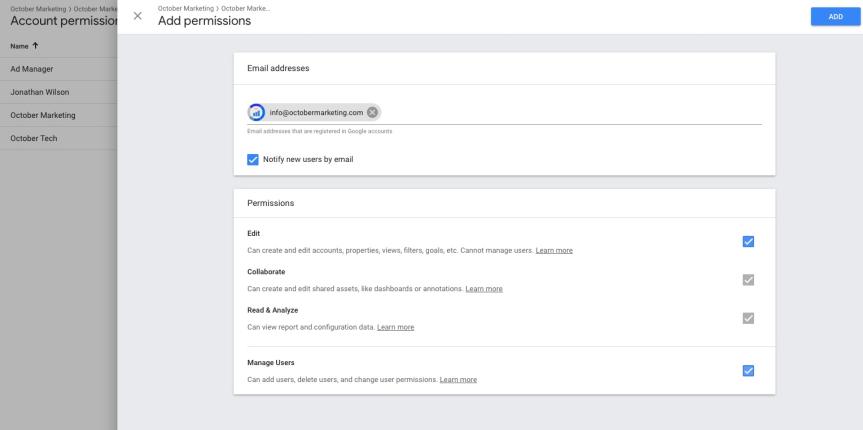Open Learn more link for Edit permission
This screenshot has width=863, height=430.
(x=554, y=250)
